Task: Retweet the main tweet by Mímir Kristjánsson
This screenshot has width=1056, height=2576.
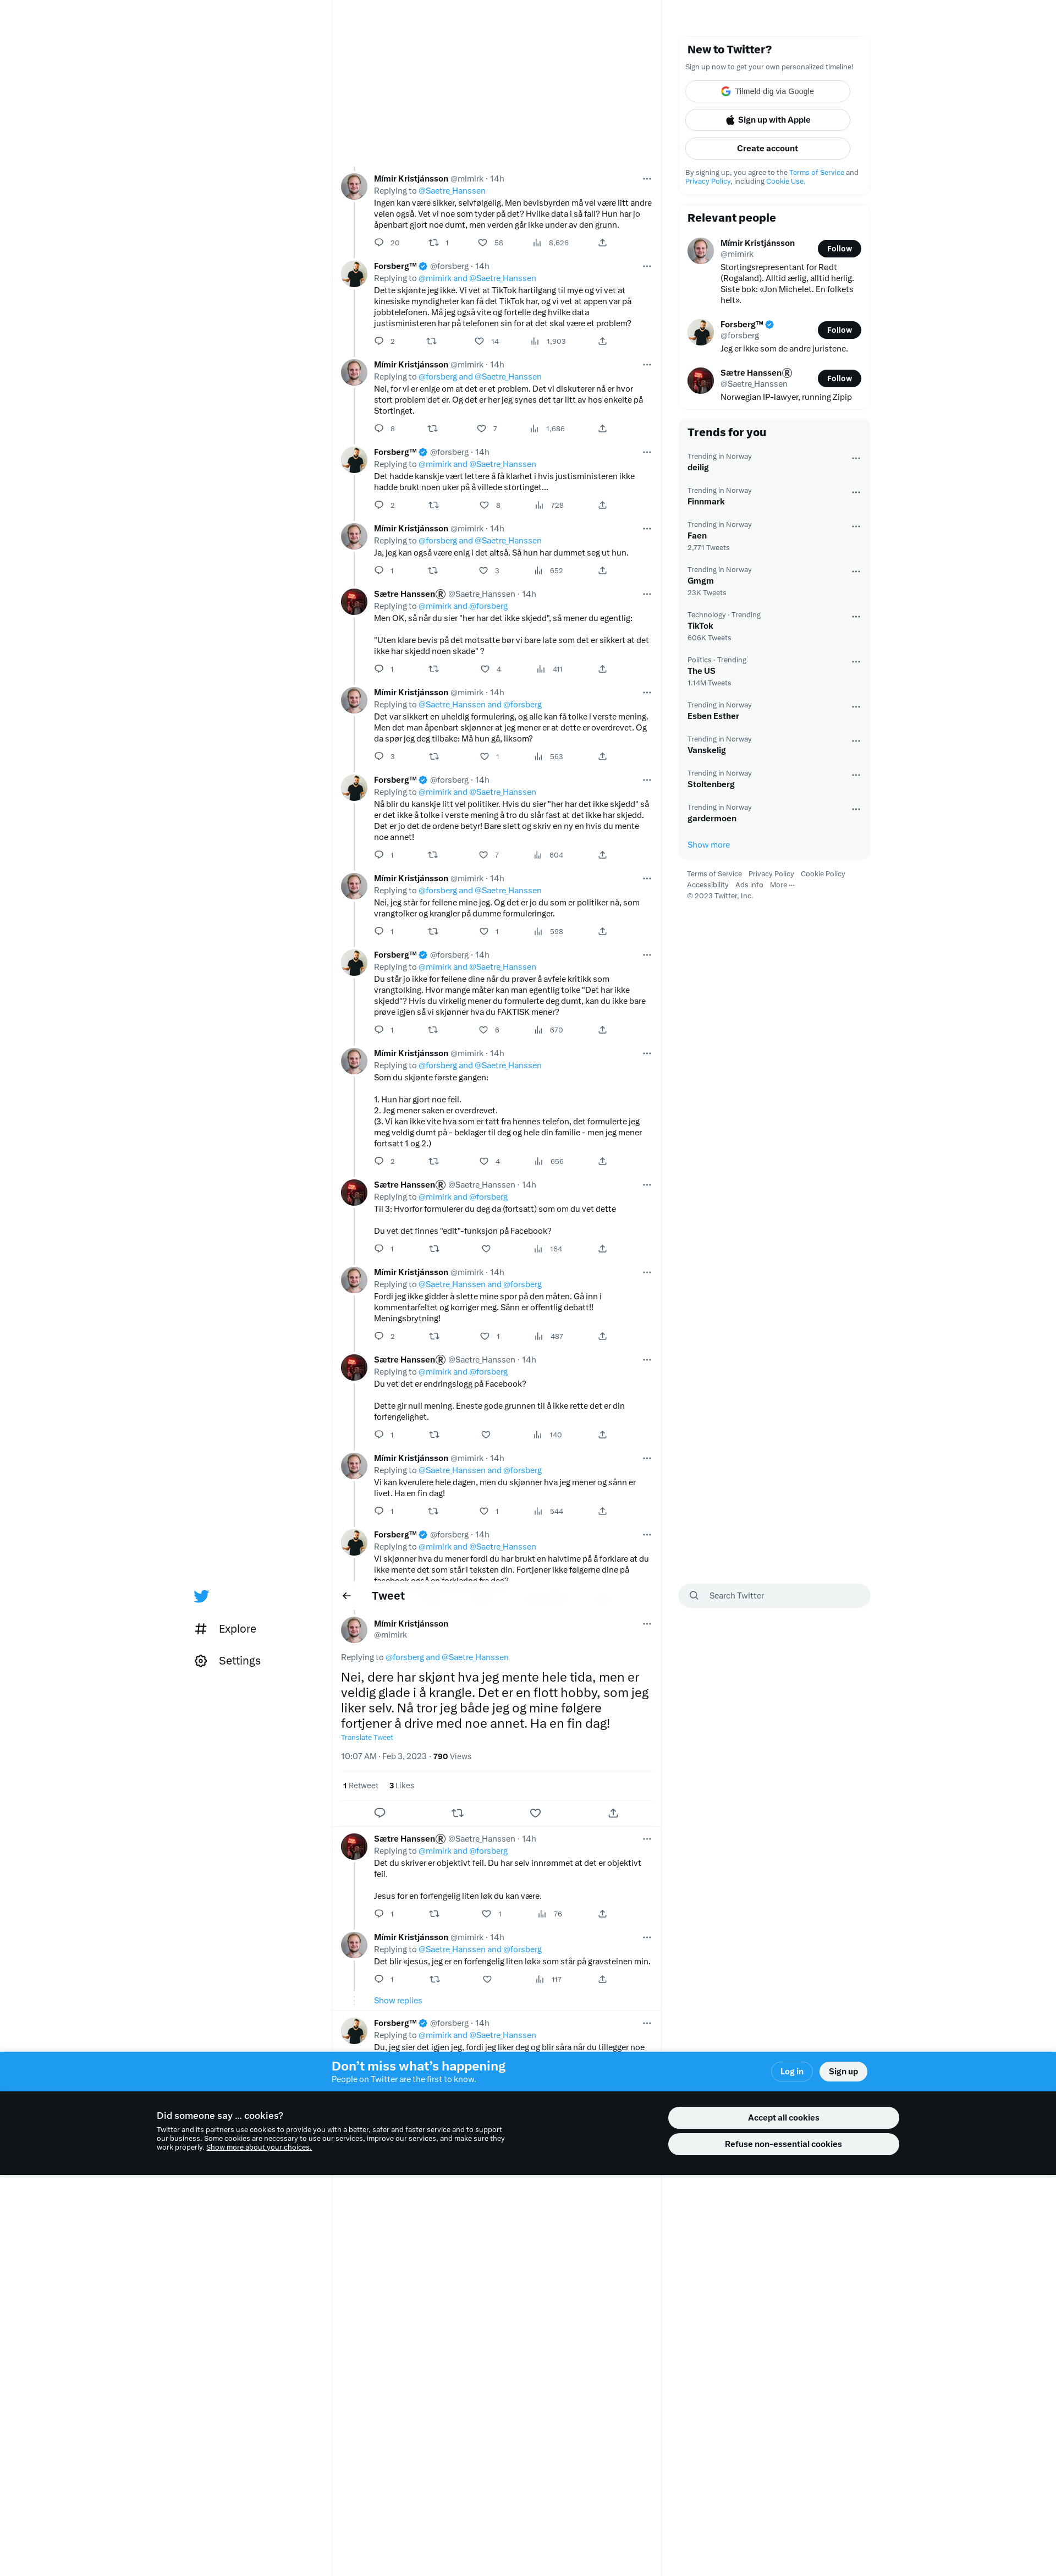Action: tap(457, 1813)
